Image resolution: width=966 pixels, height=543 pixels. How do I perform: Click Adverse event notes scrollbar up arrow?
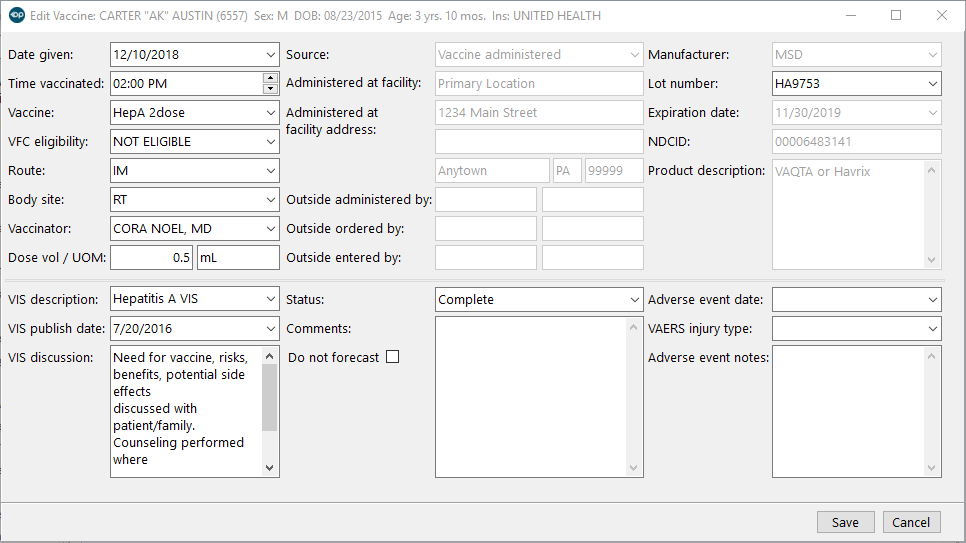pyautogui.click(x=932, y=356)
